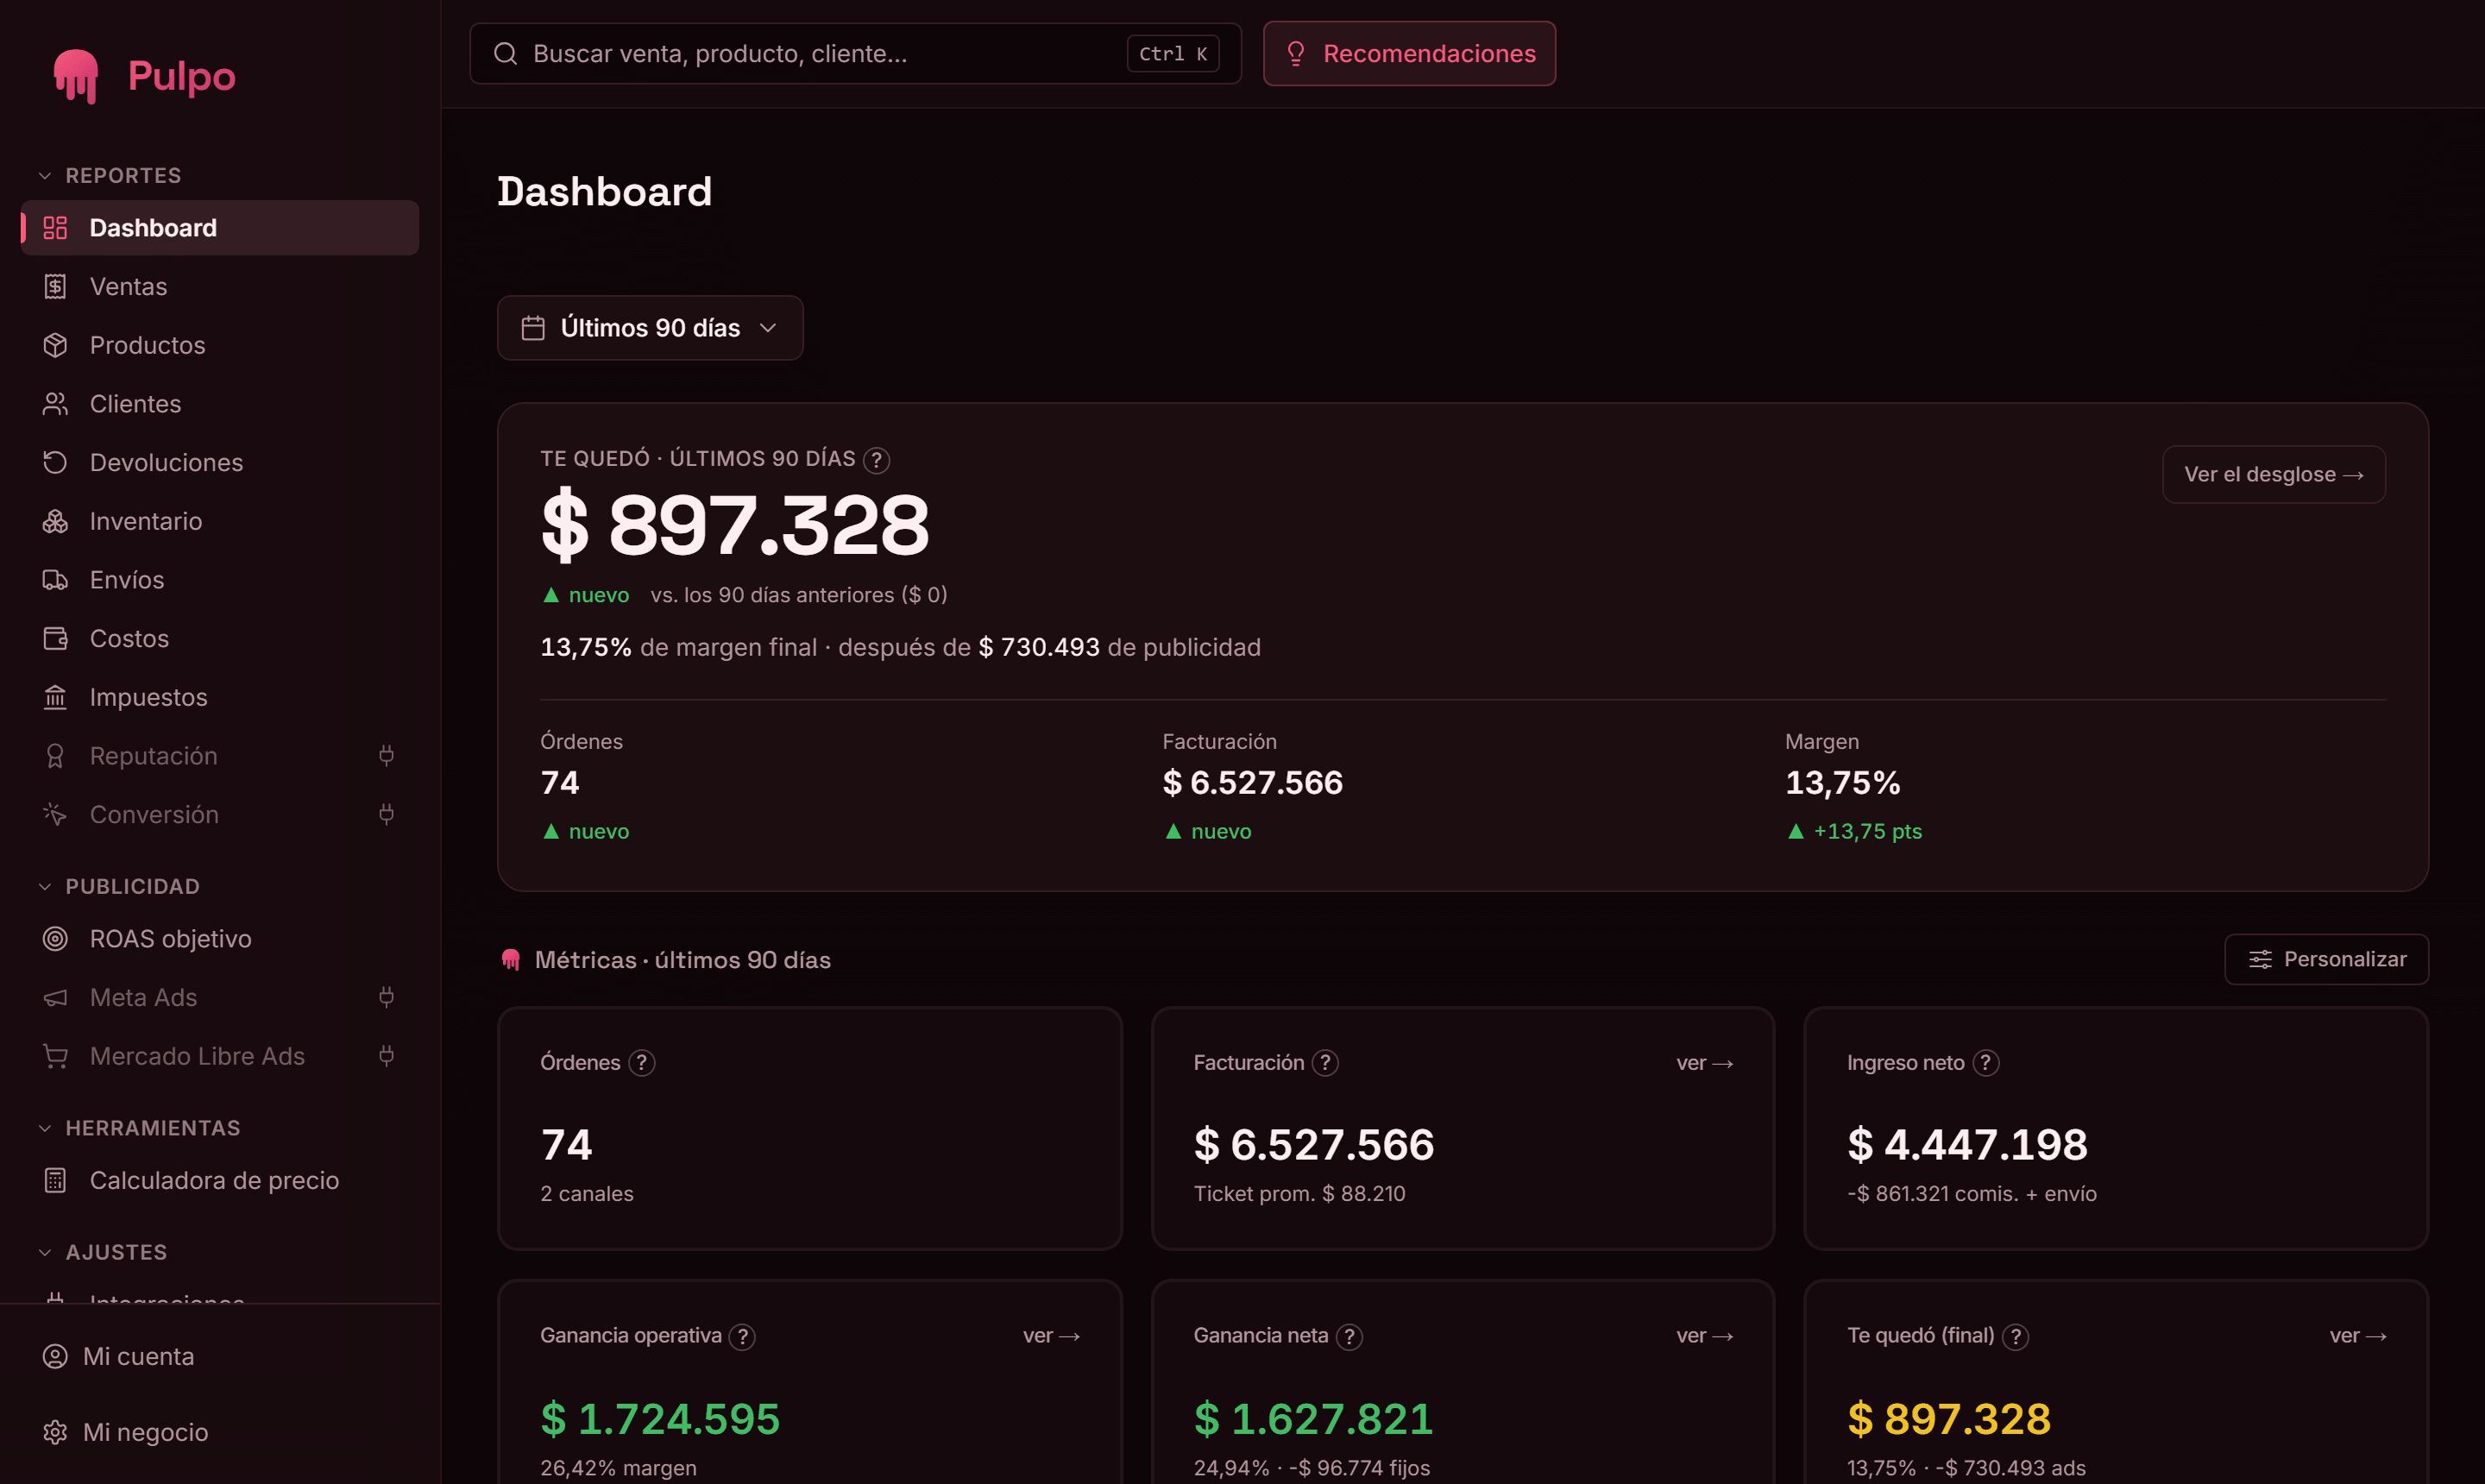Click the Devoluciones return arrow icon
The height and width of the screenshot is (1484, 2485).
55,462
